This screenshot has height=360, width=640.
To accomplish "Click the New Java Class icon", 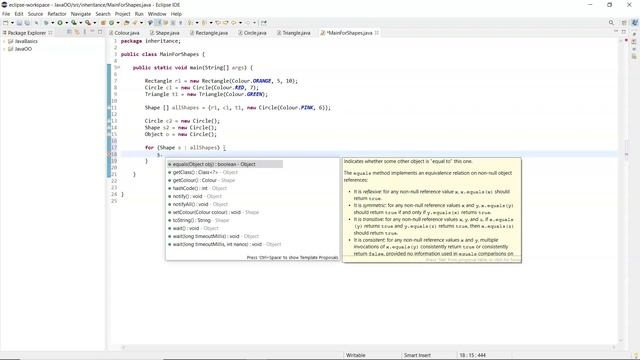I will [x=111, y=23].
